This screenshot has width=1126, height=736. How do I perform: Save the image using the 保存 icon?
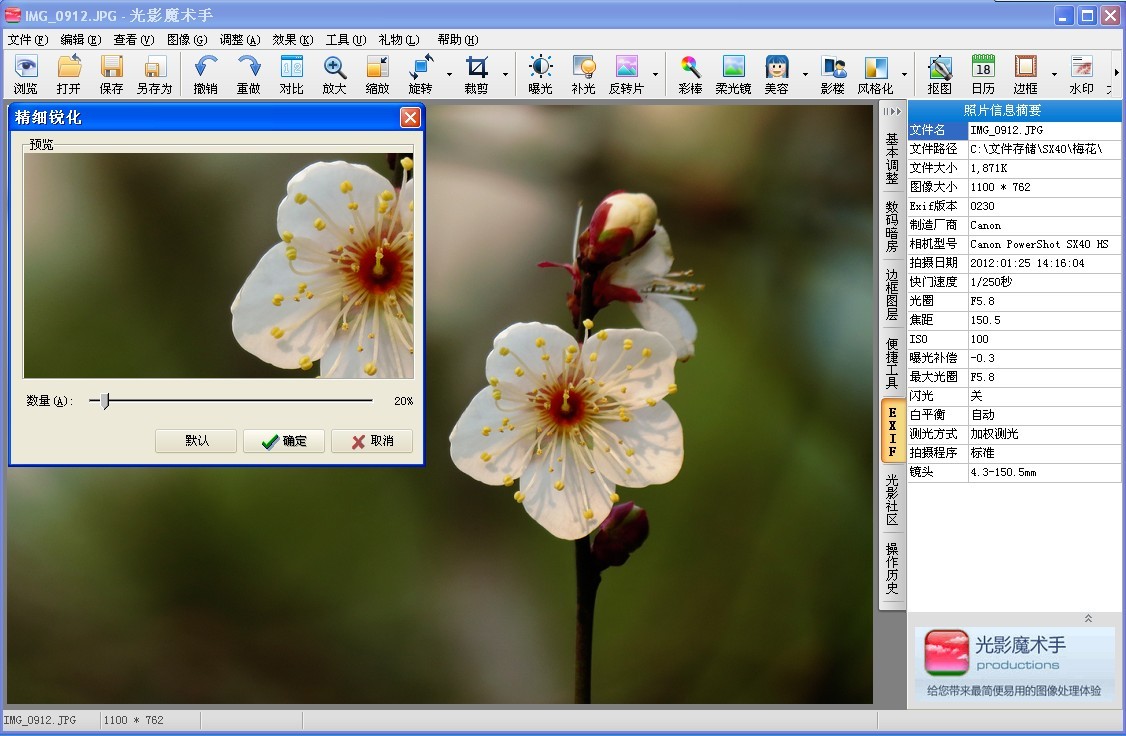point(111,74)
